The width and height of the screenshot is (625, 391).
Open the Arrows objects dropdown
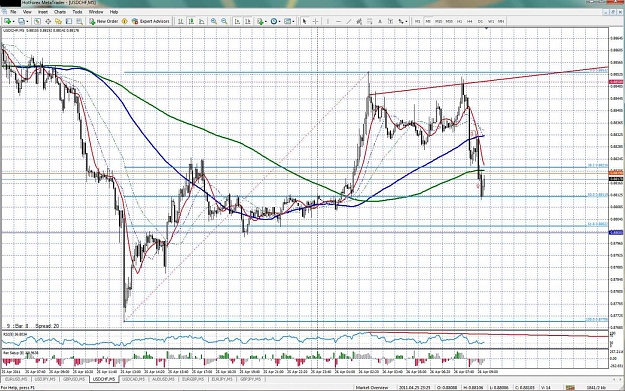[x=402, y=21]
